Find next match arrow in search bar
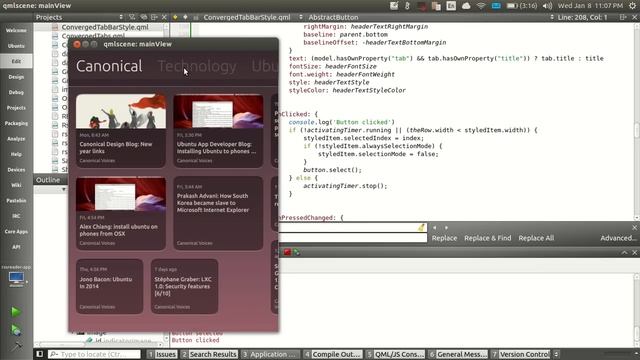Viewport: 640px width, 360px height. [x=446, y=227]
